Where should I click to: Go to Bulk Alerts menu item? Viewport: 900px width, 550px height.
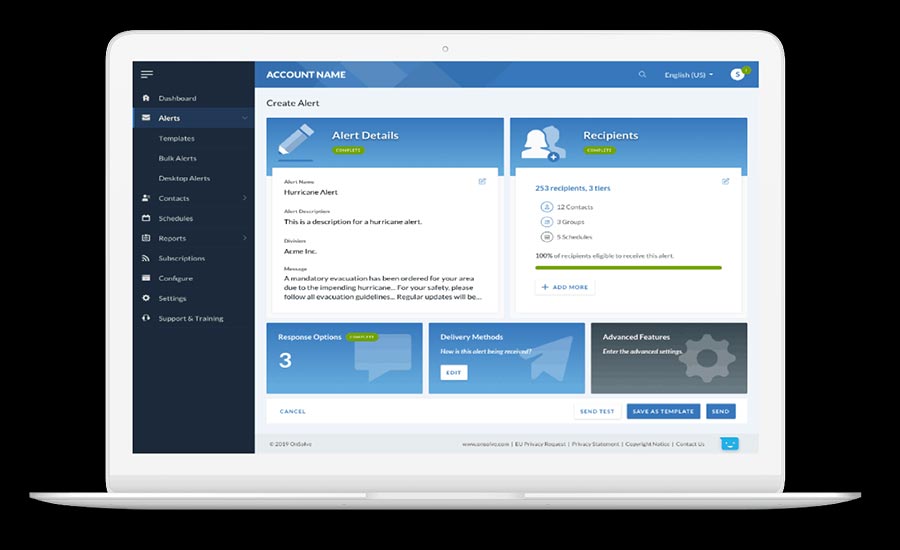[177, 158]
